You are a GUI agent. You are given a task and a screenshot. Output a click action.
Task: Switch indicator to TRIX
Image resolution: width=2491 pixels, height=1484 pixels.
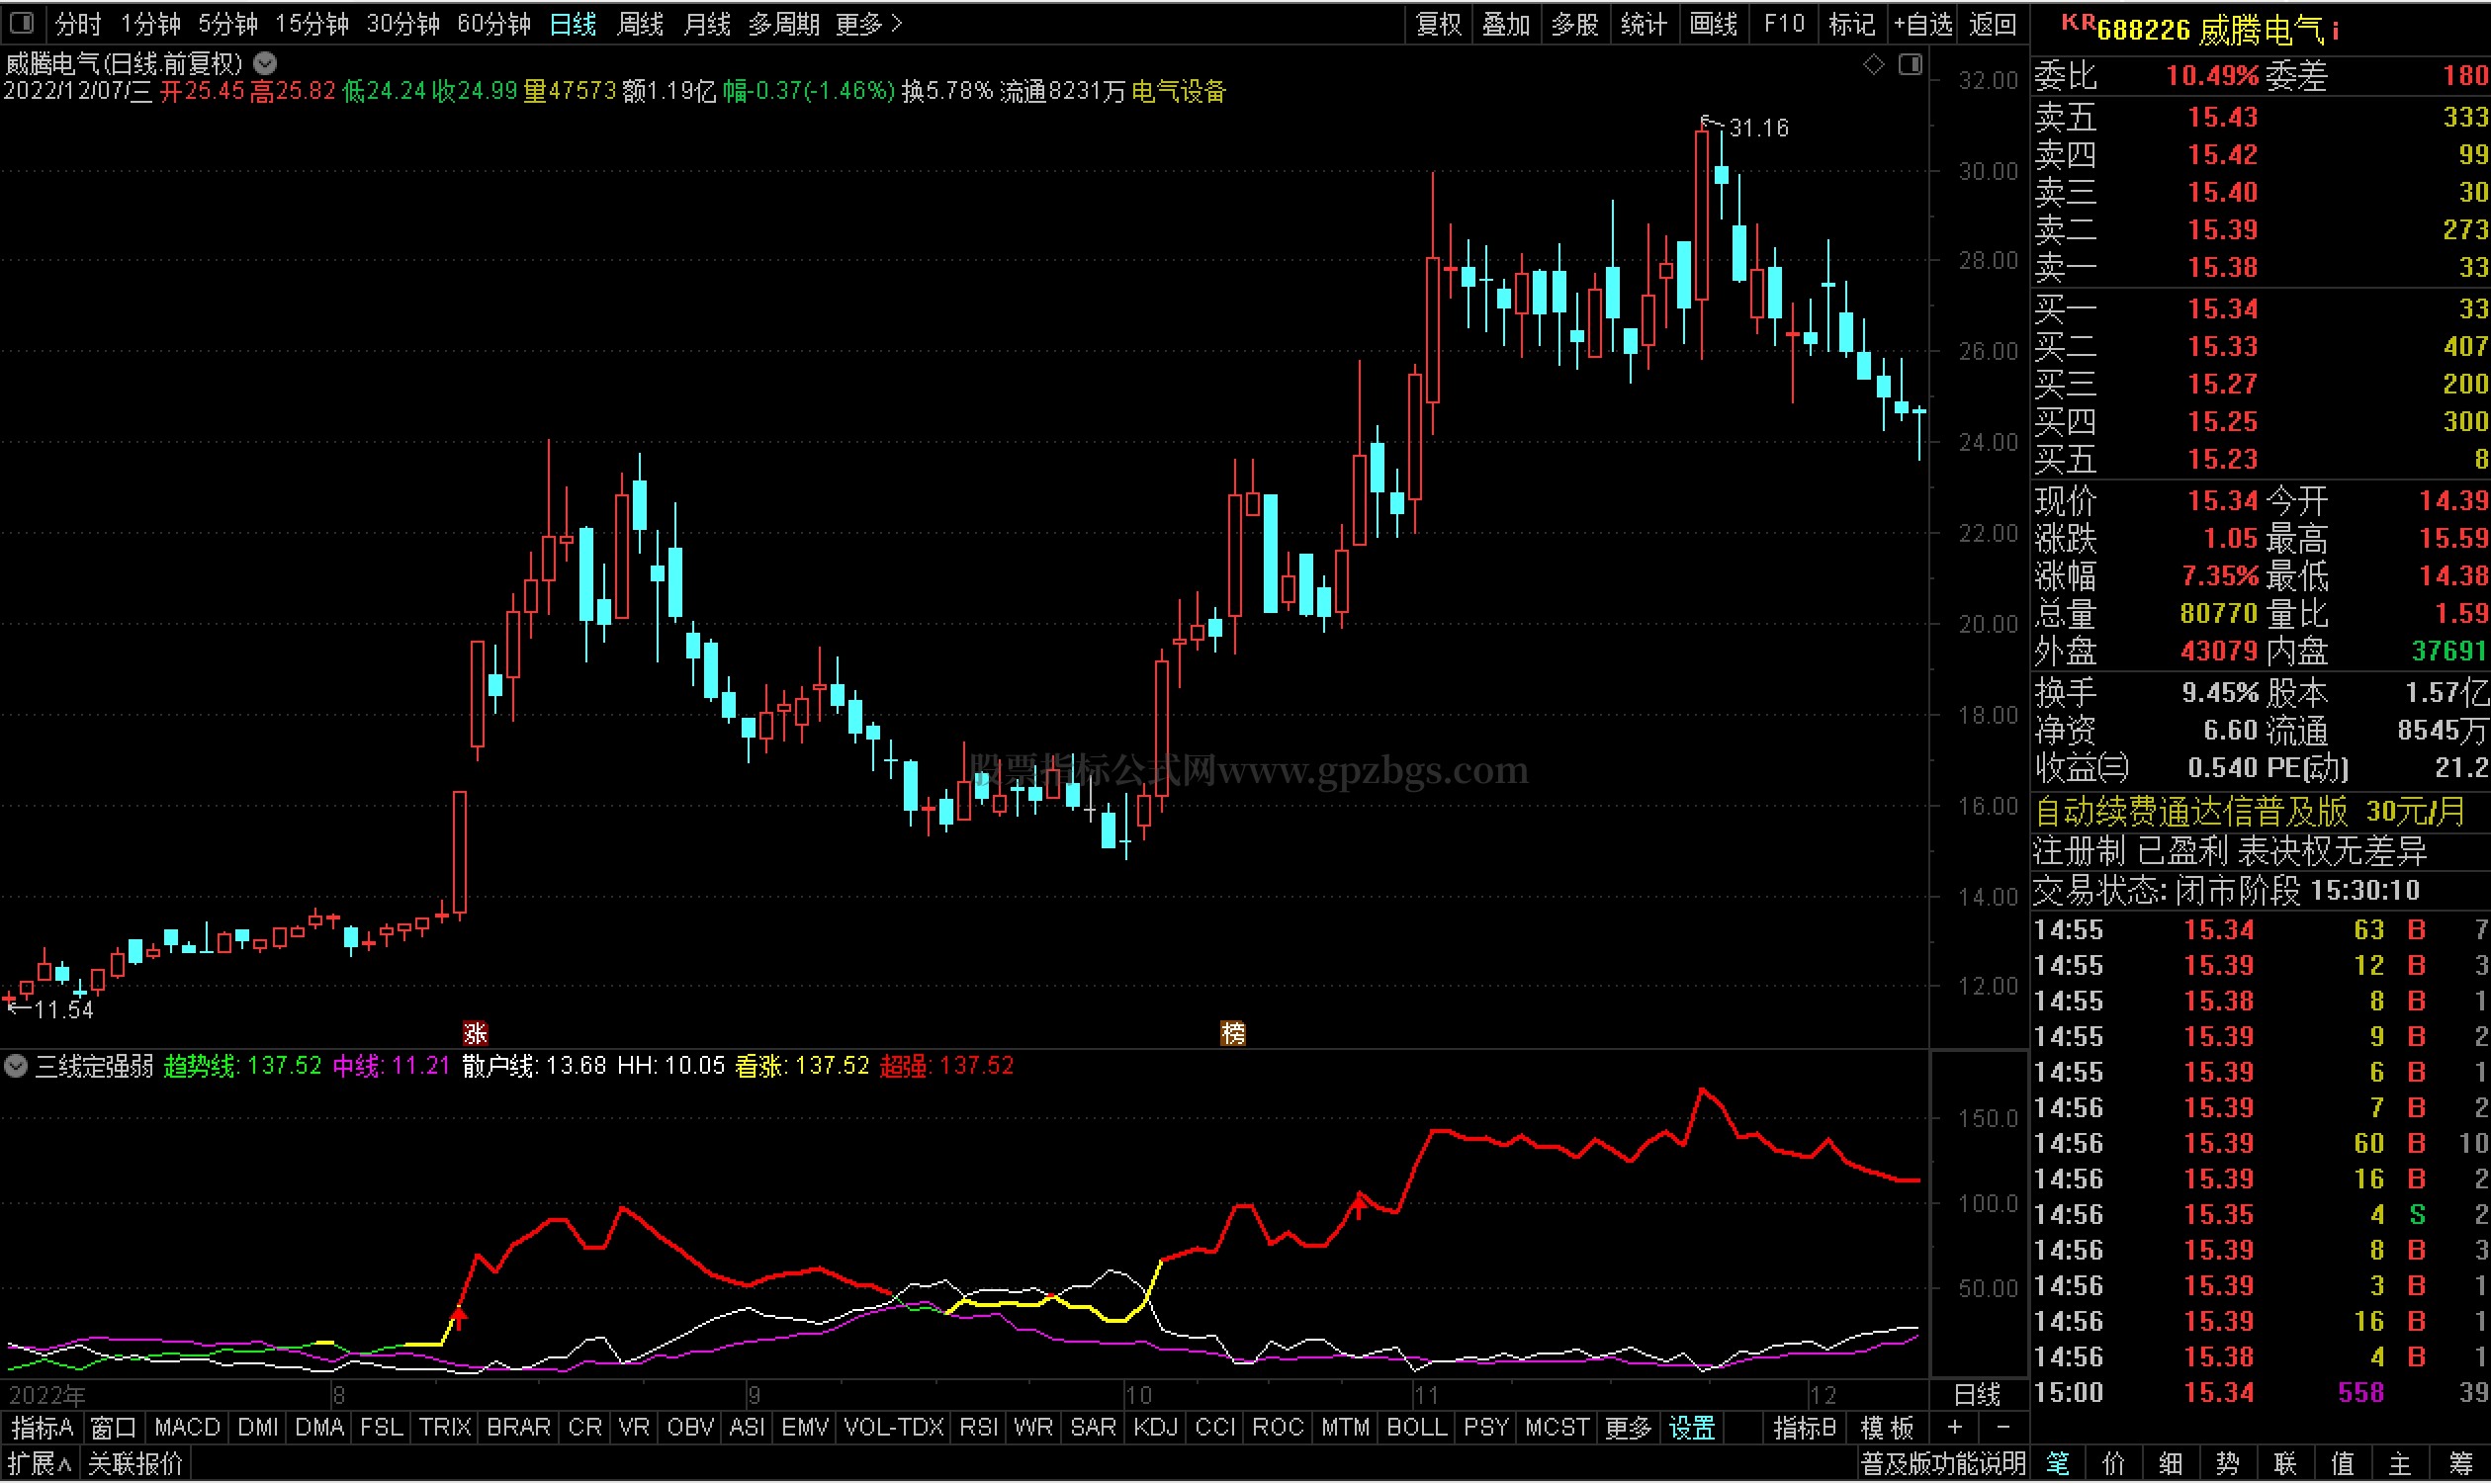(x=445, y=1428)
